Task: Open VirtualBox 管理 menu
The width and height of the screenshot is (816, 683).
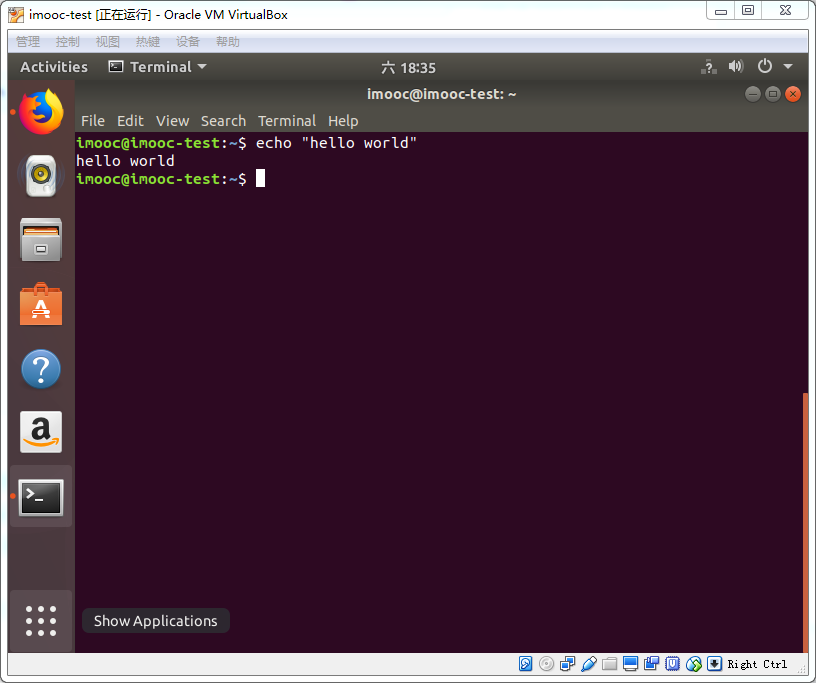Action: [x=28, y=42]
